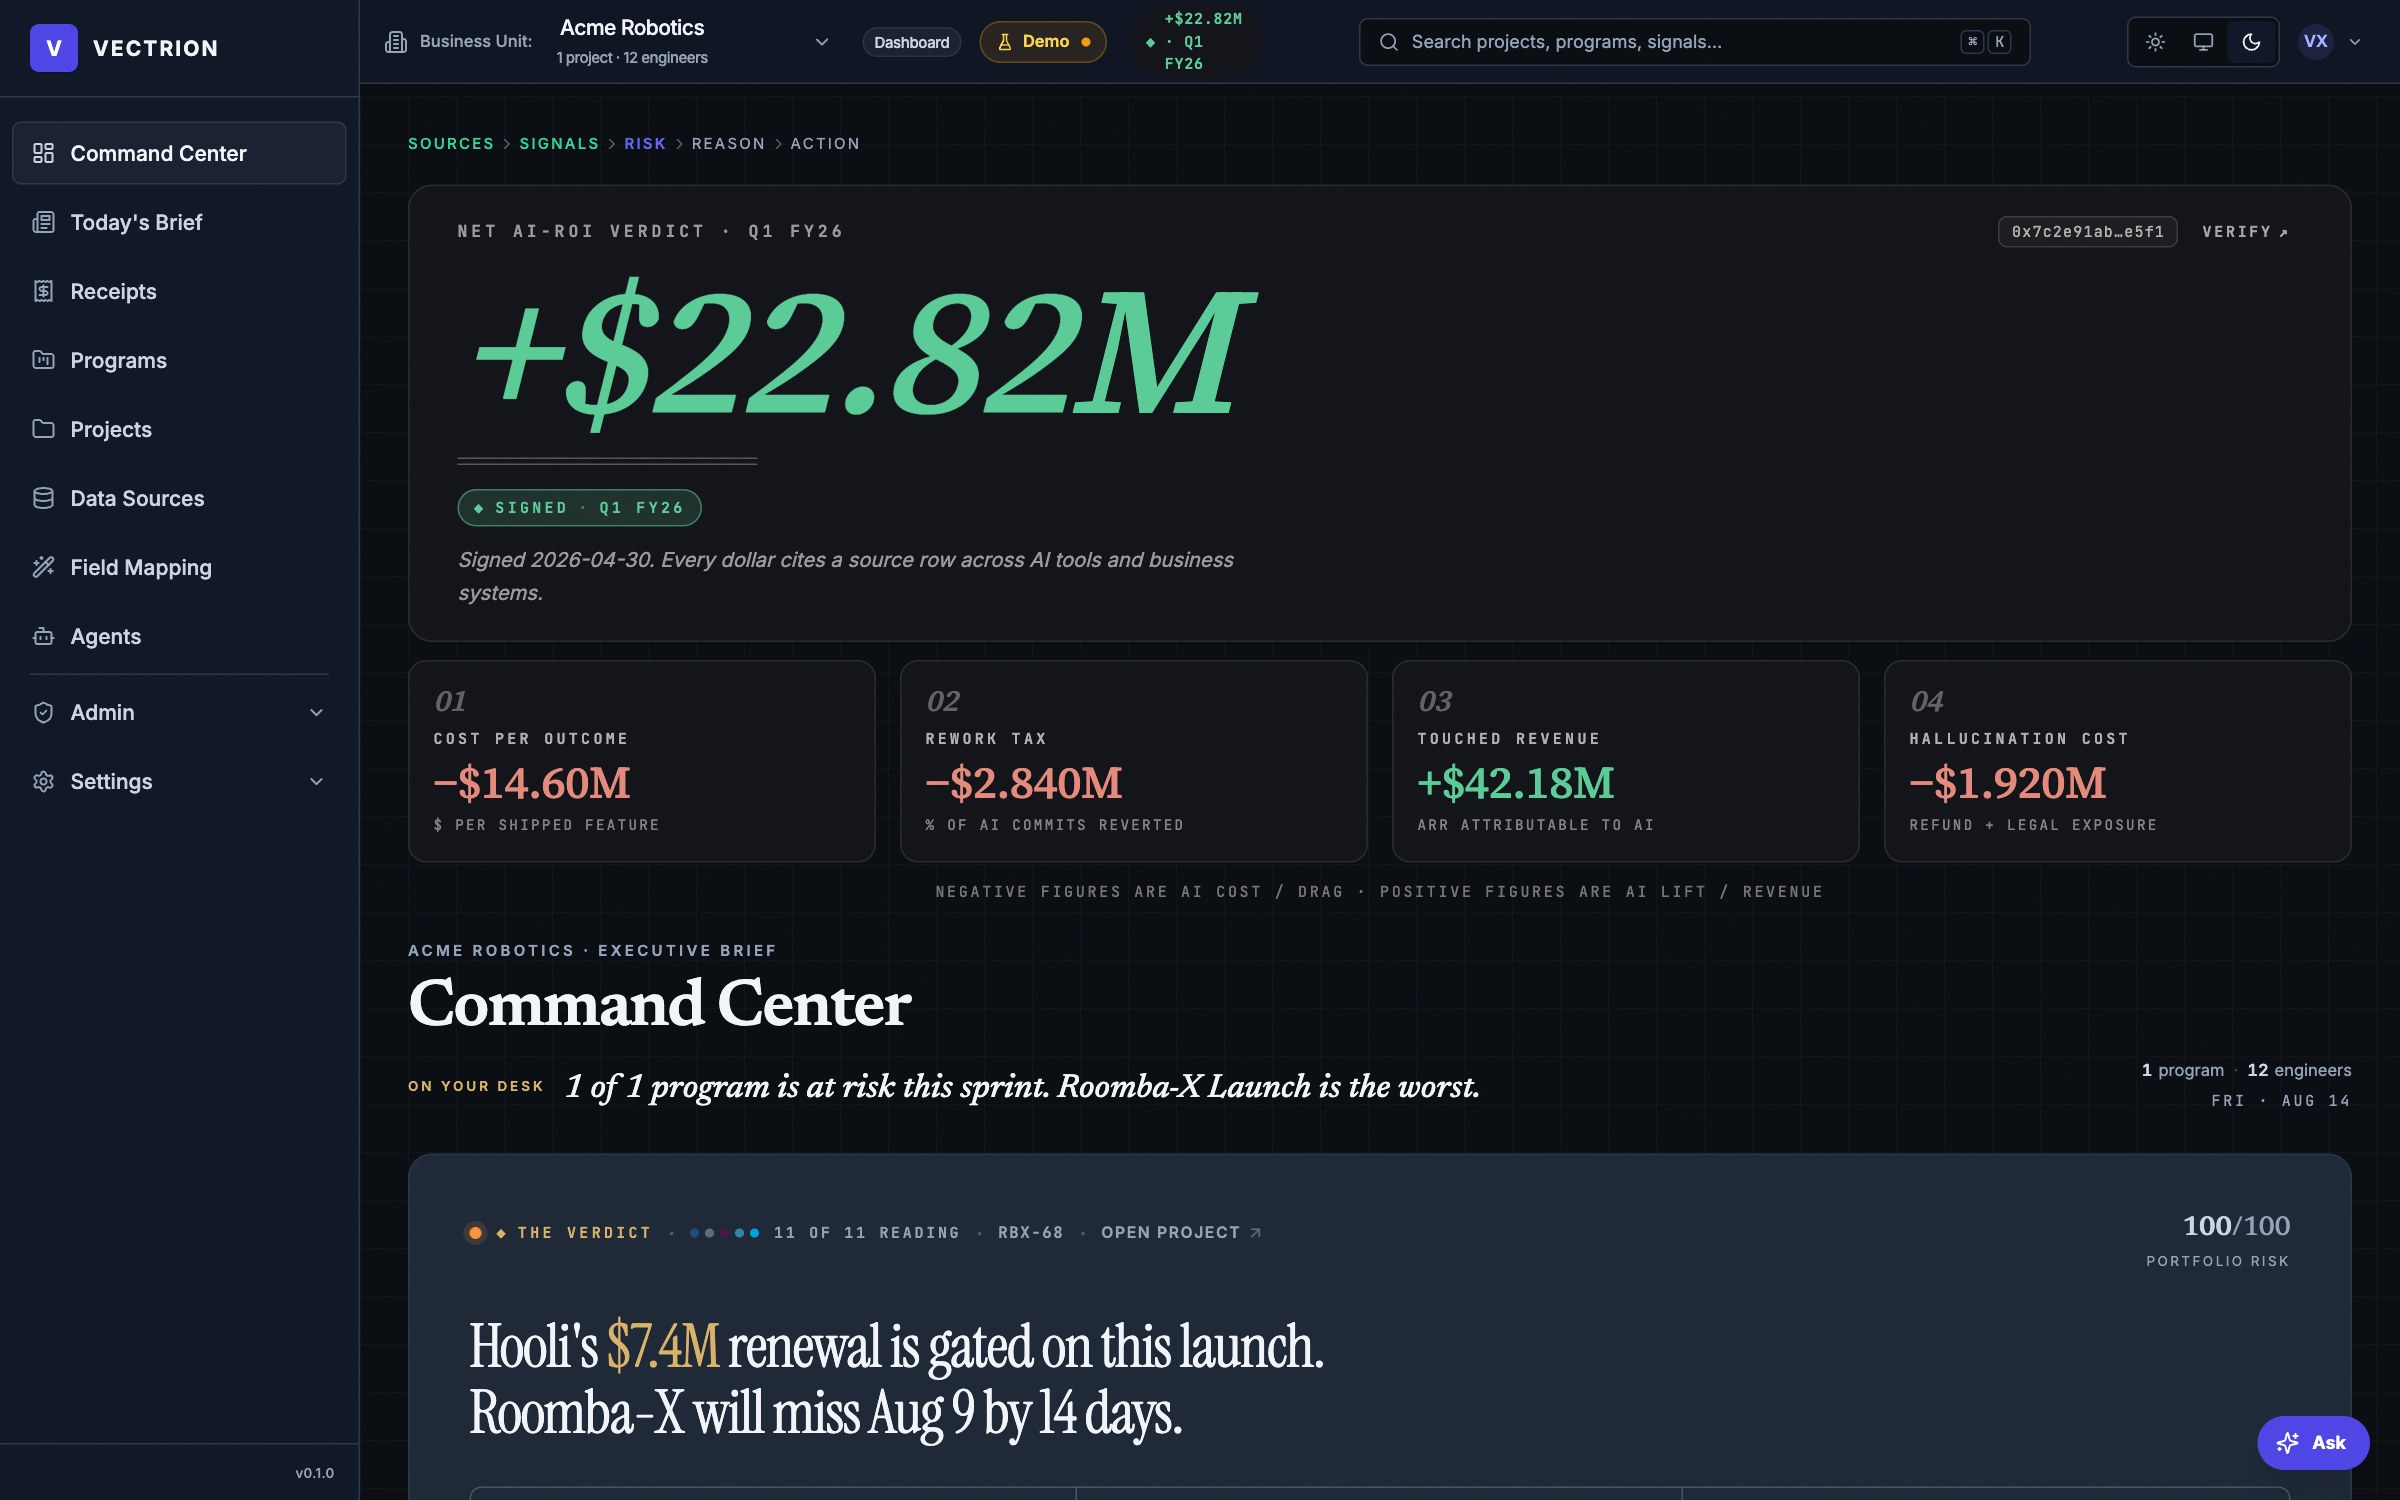
Task: Click the Agents bot icon
Action: tap(43, 636)
